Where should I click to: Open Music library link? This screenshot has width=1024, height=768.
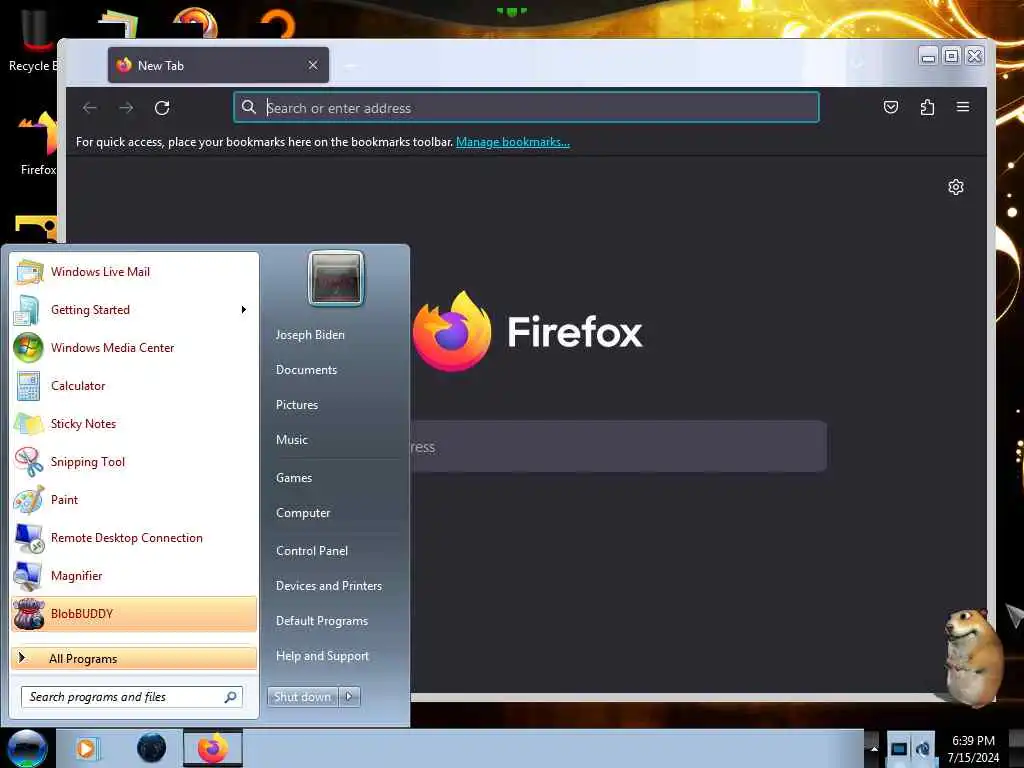click(292, 440)
